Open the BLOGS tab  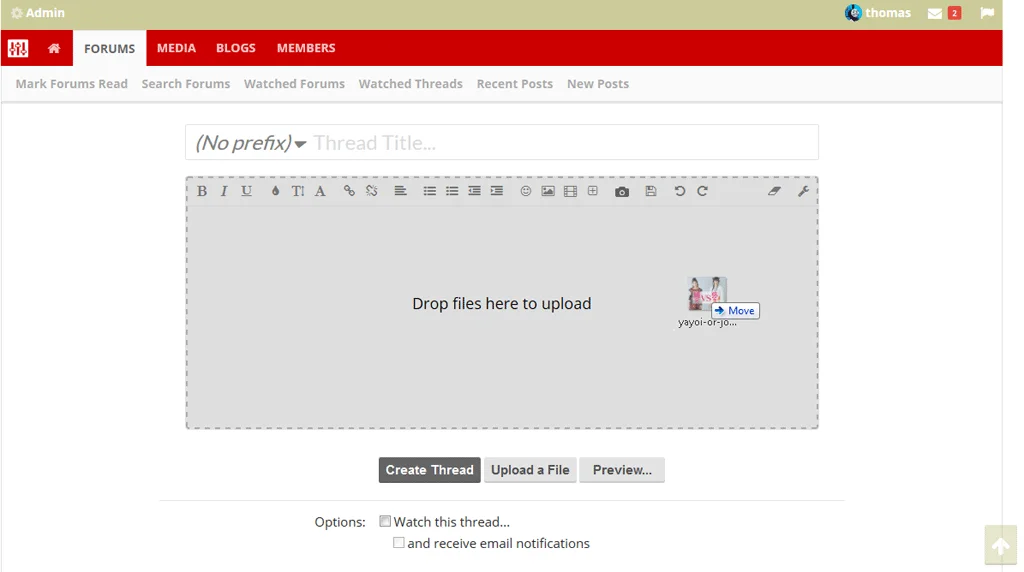click(x=236, y=48)
